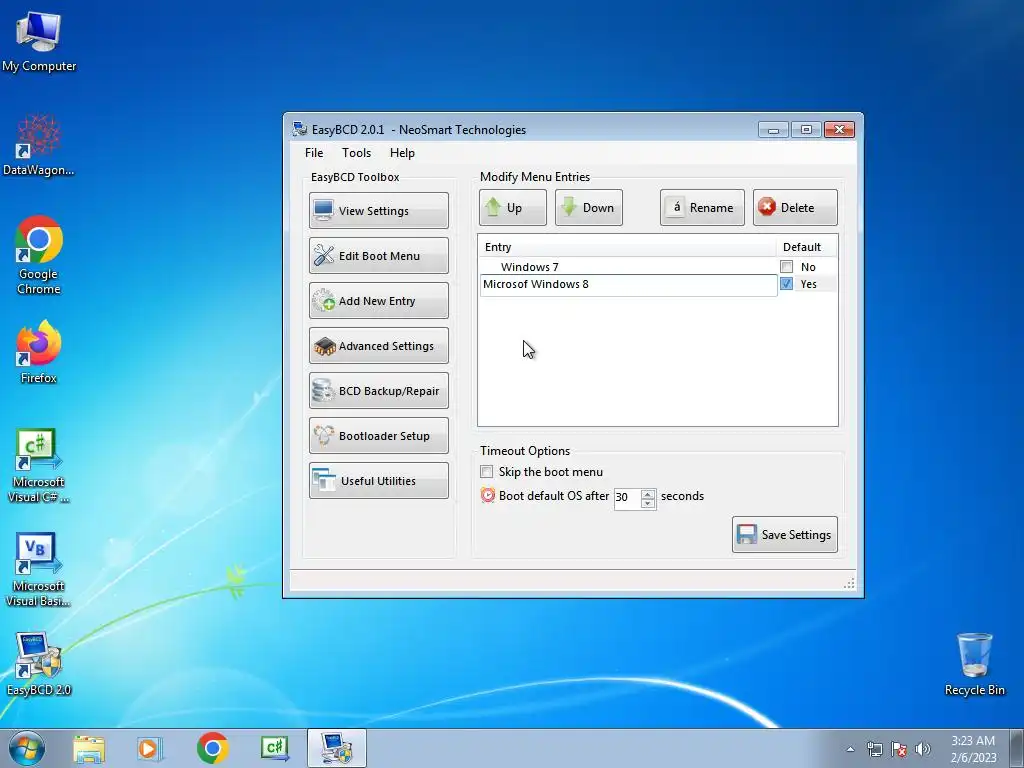Screen dimensions: 1024x768
Task: Click the taskbar clock and date
Action: tap(973, 749)
